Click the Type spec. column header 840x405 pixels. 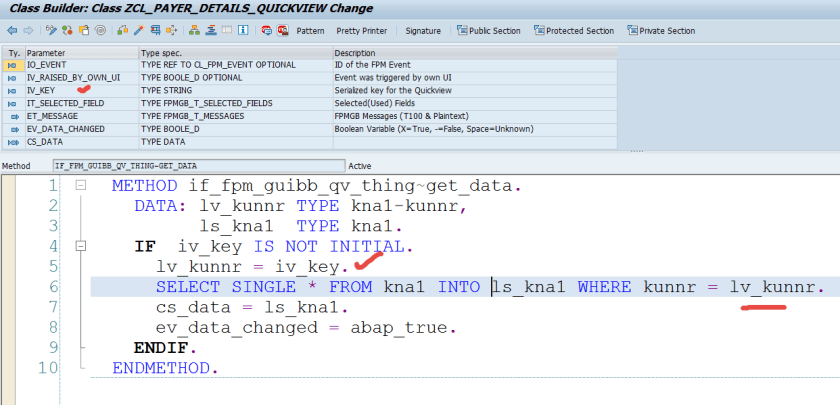pos(235,53)
